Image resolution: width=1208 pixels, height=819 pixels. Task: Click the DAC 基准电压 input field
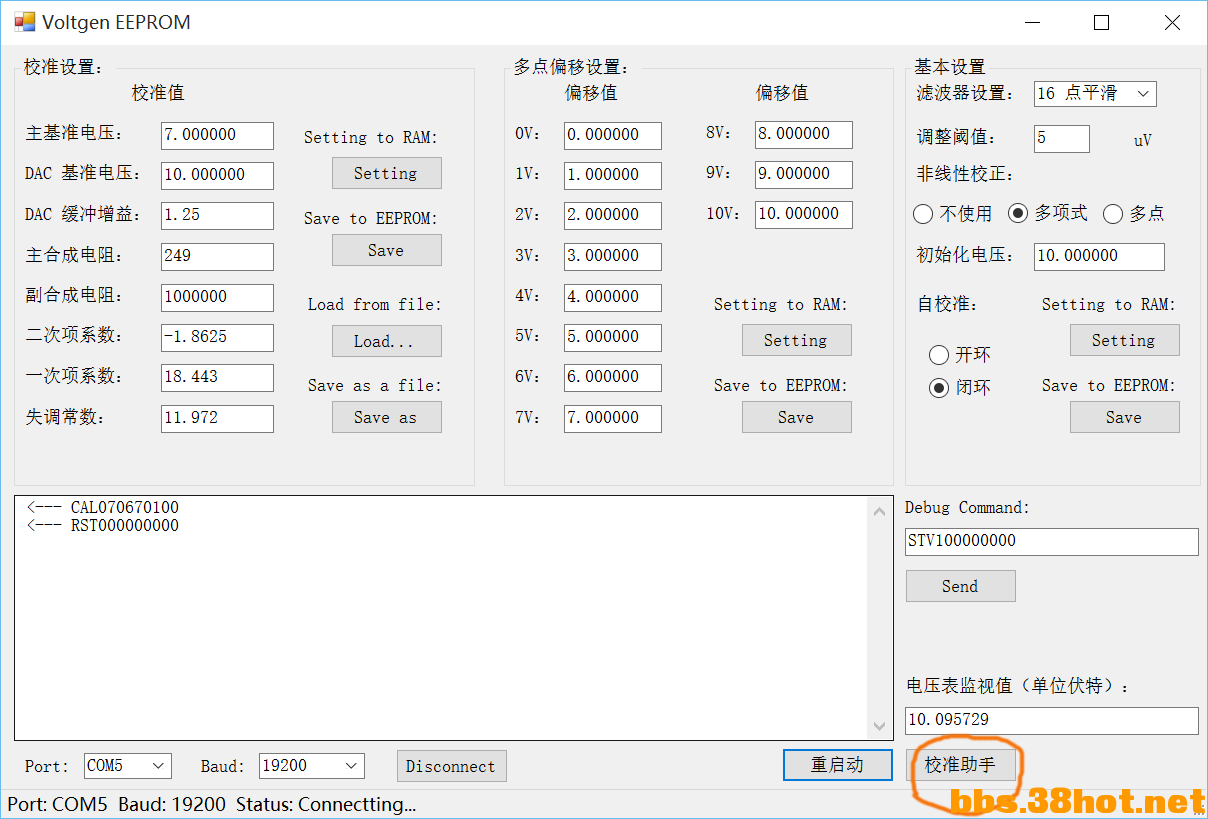click(217, 175)
